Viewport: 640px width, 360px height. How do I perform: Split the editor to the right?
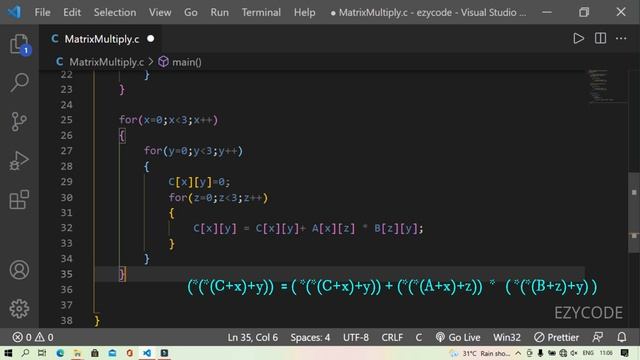(600, 38)
